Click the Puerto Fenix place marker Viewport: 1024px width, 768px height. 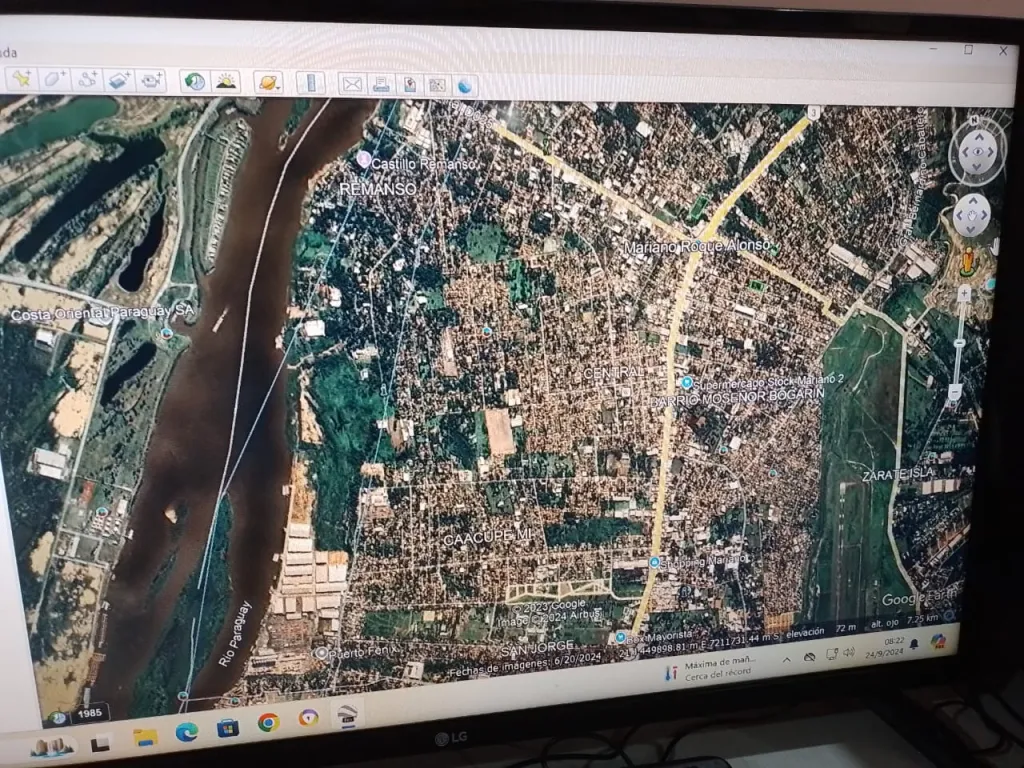pyautogui.click(x=321, y=653)
